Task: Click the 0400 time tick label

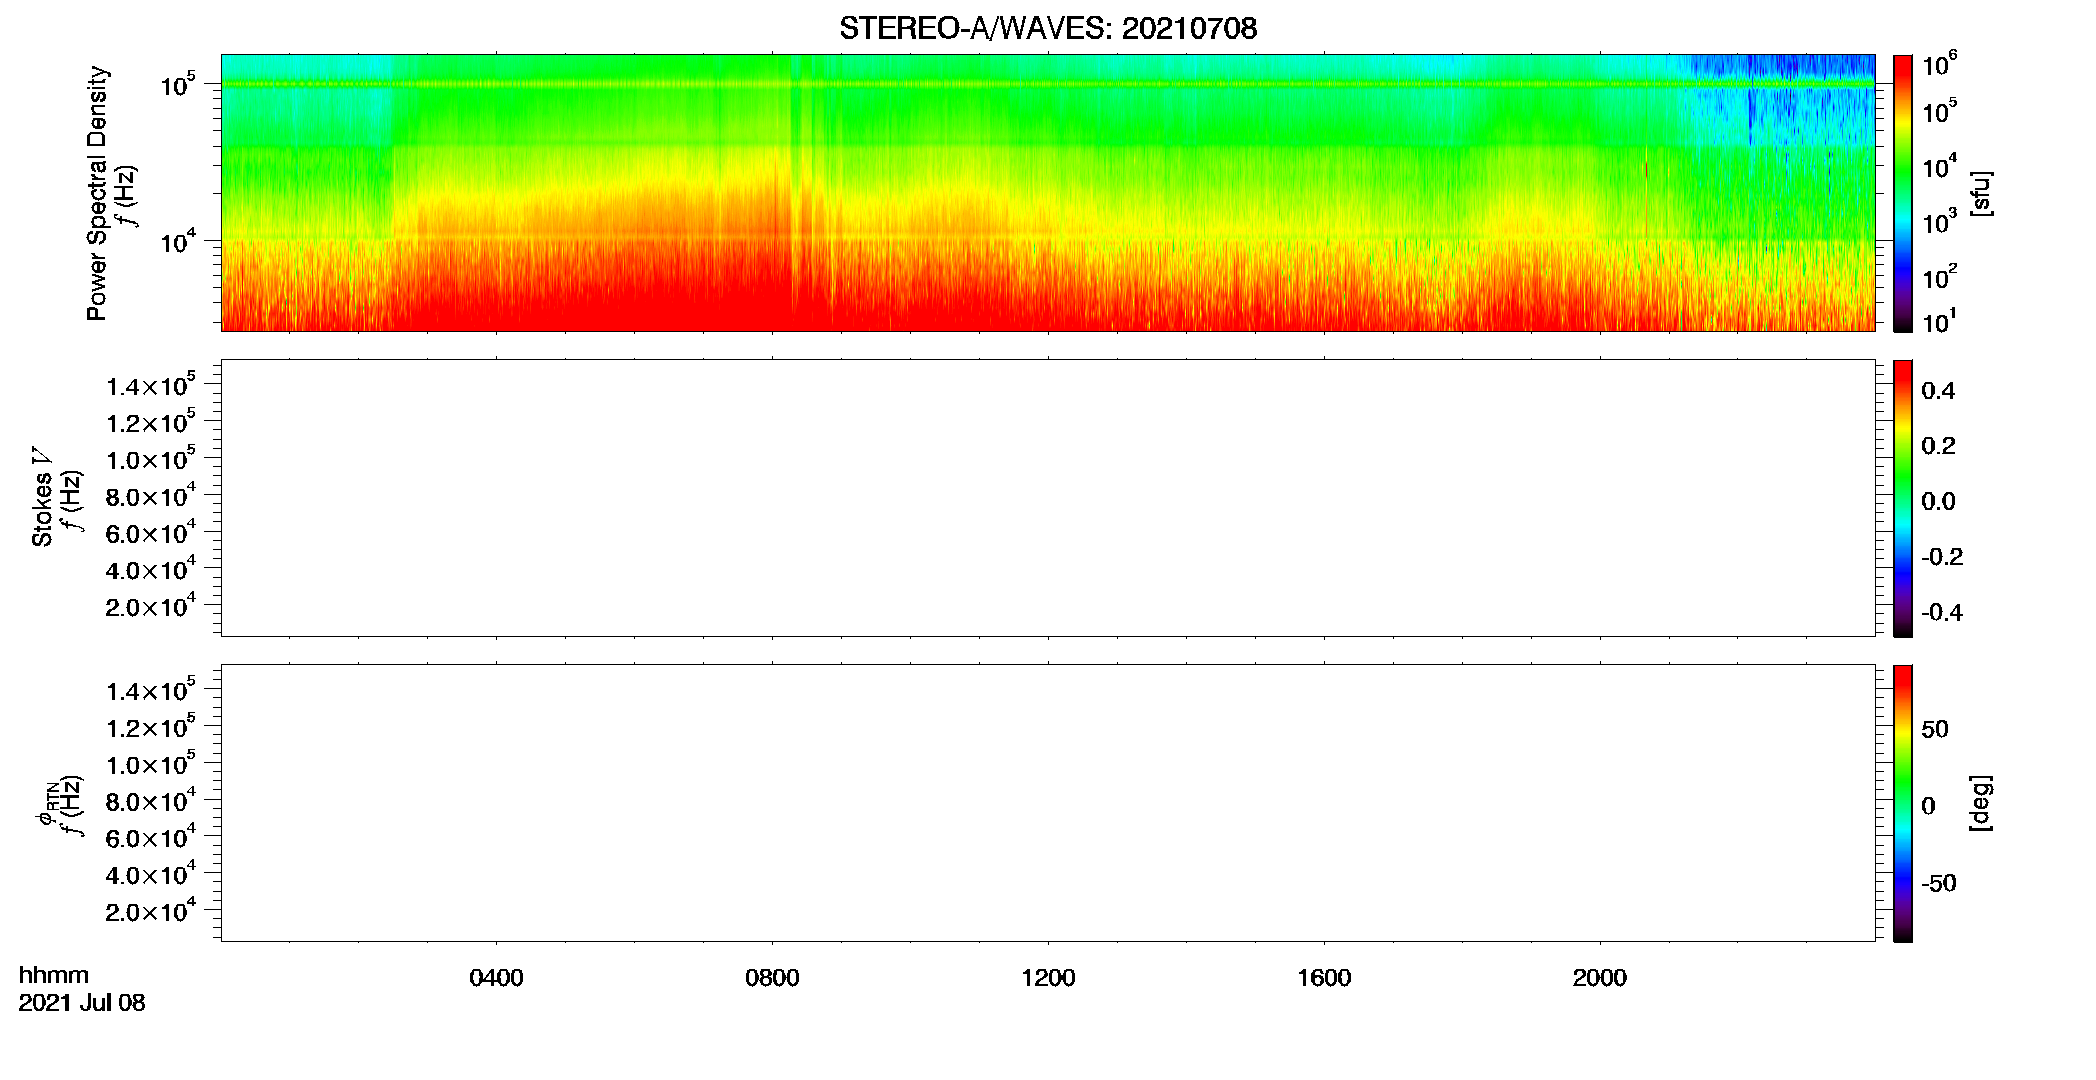Action: tap(496, 978)
